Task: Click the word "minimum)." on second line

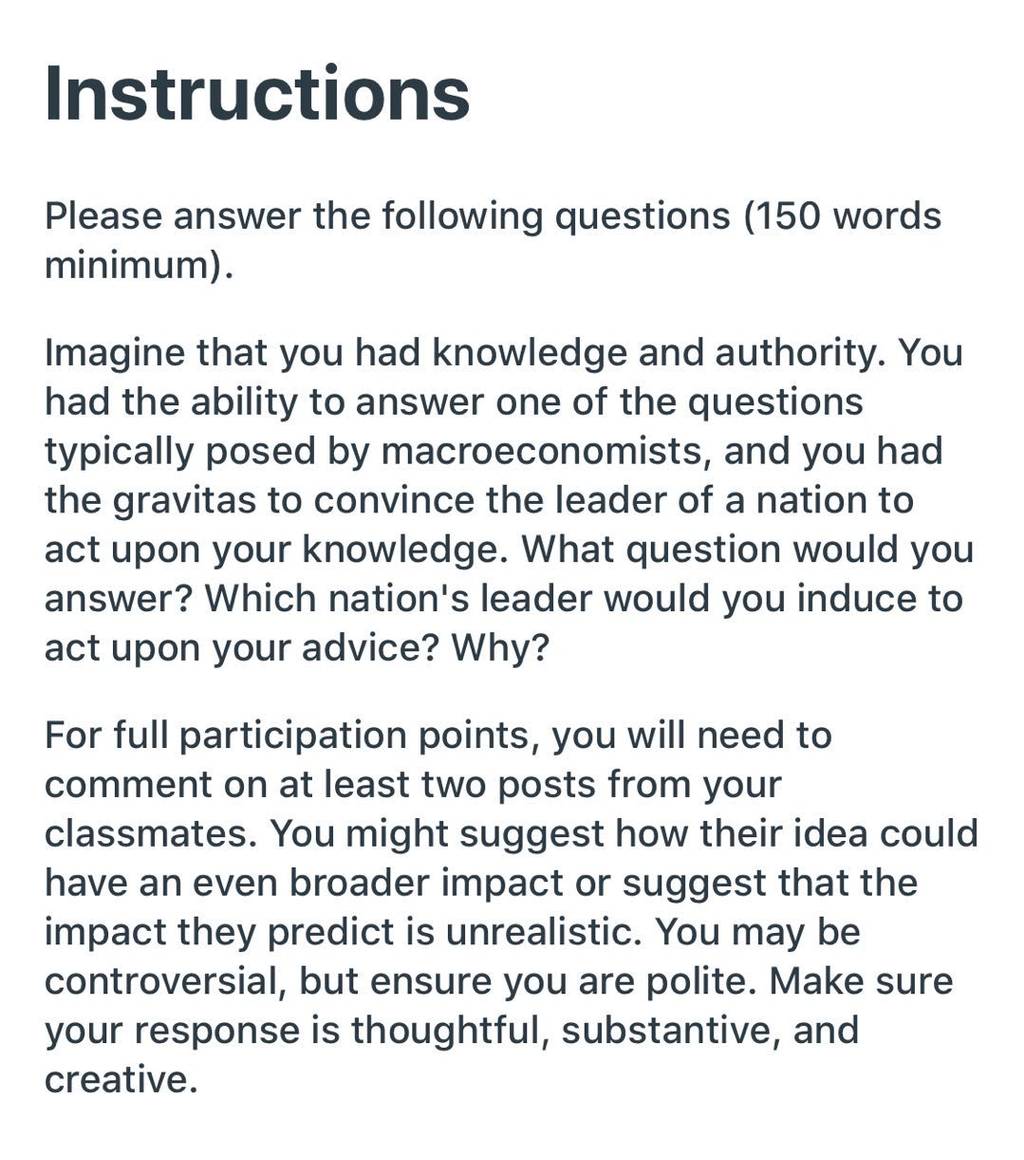Action: pyautogui.click(x=139, y=265)
